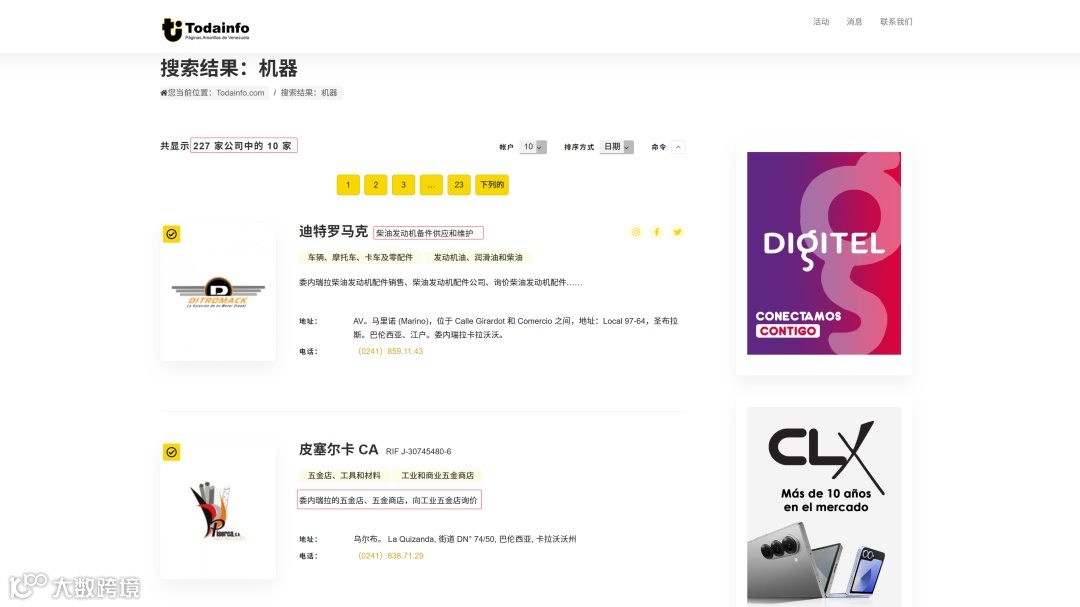
Task: Click verified badge on 迪特罗马克 card
Action: tap(172, 234)
